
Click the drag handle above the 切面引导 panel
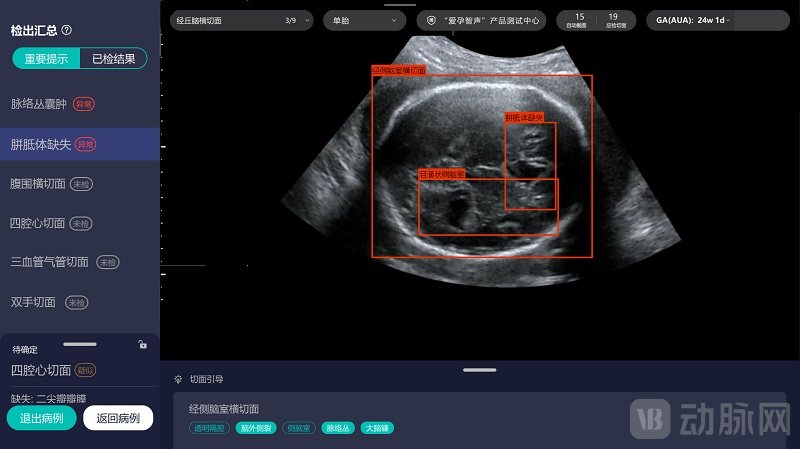479,370
